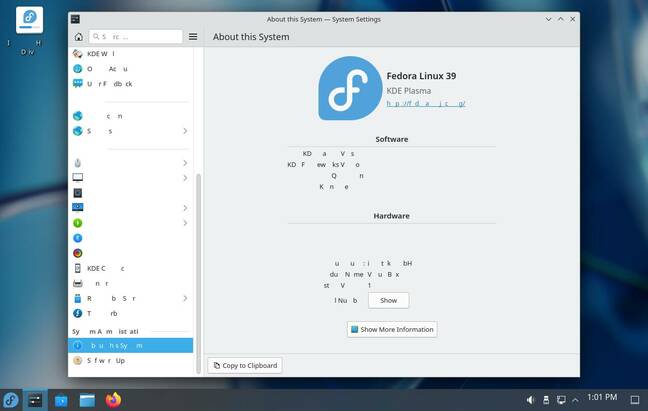Expand the green Power Management row chevron
Screen dimensions: 648x411
(185, 223)
